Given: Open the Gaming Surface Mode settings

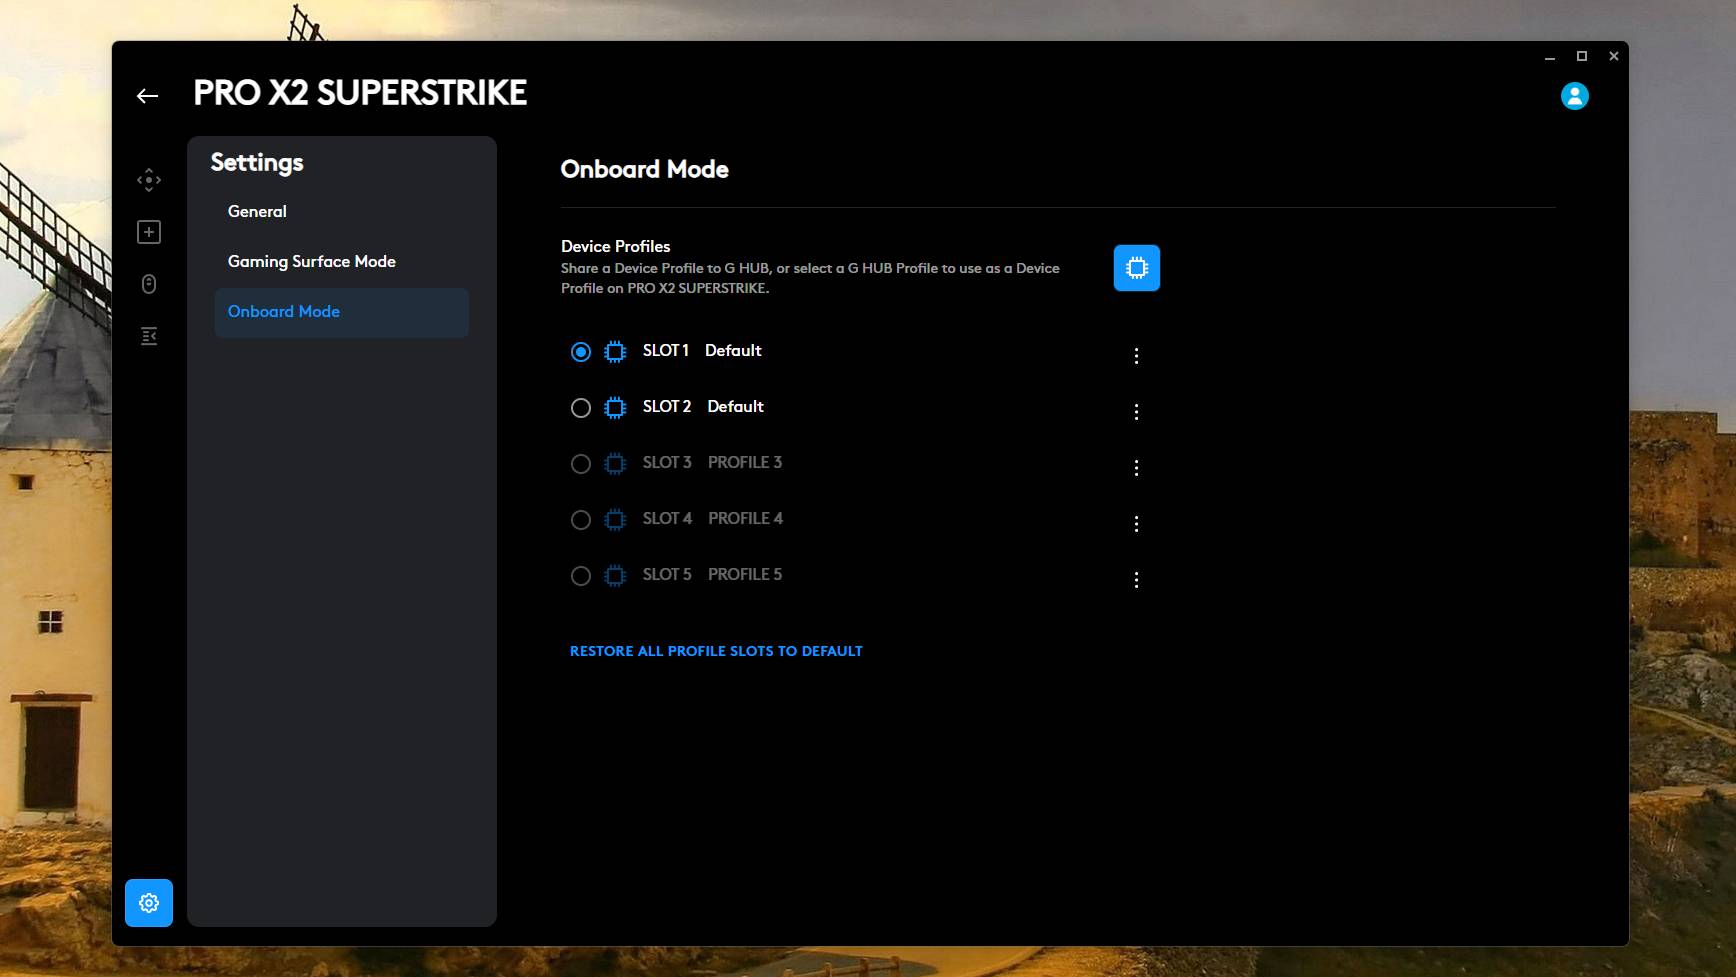Looking at the screenshot, I should (311, 261).
